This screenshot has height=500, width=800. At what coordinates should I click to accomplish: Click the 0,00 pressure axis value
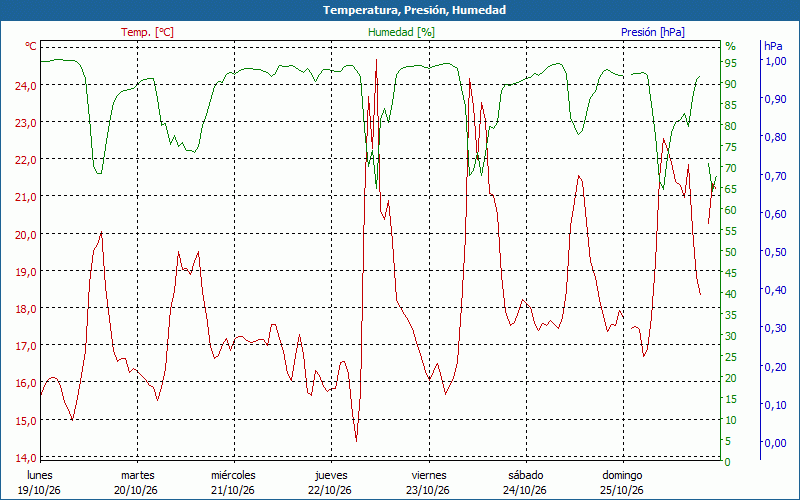(x=776, y=443)
